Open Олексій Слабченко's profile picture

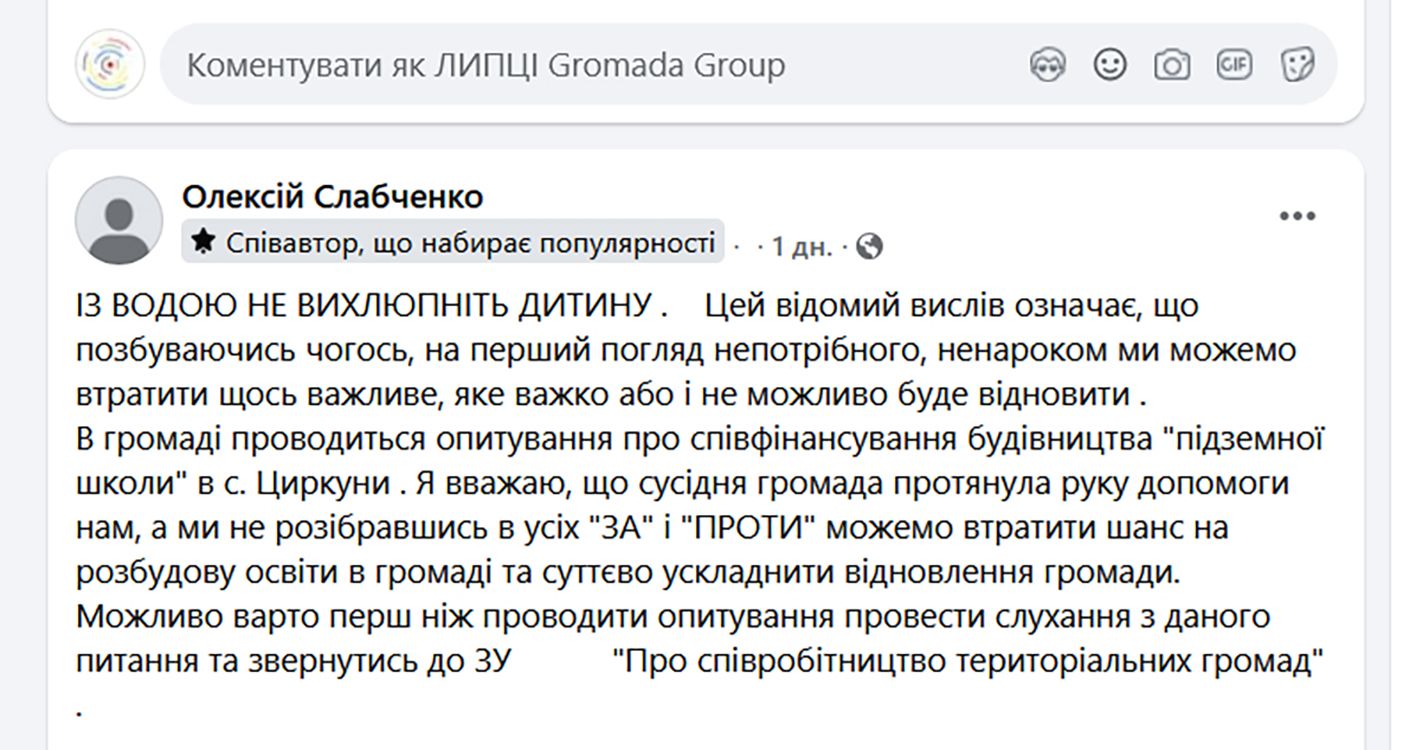pyautogui.click(x=119, y=221)
